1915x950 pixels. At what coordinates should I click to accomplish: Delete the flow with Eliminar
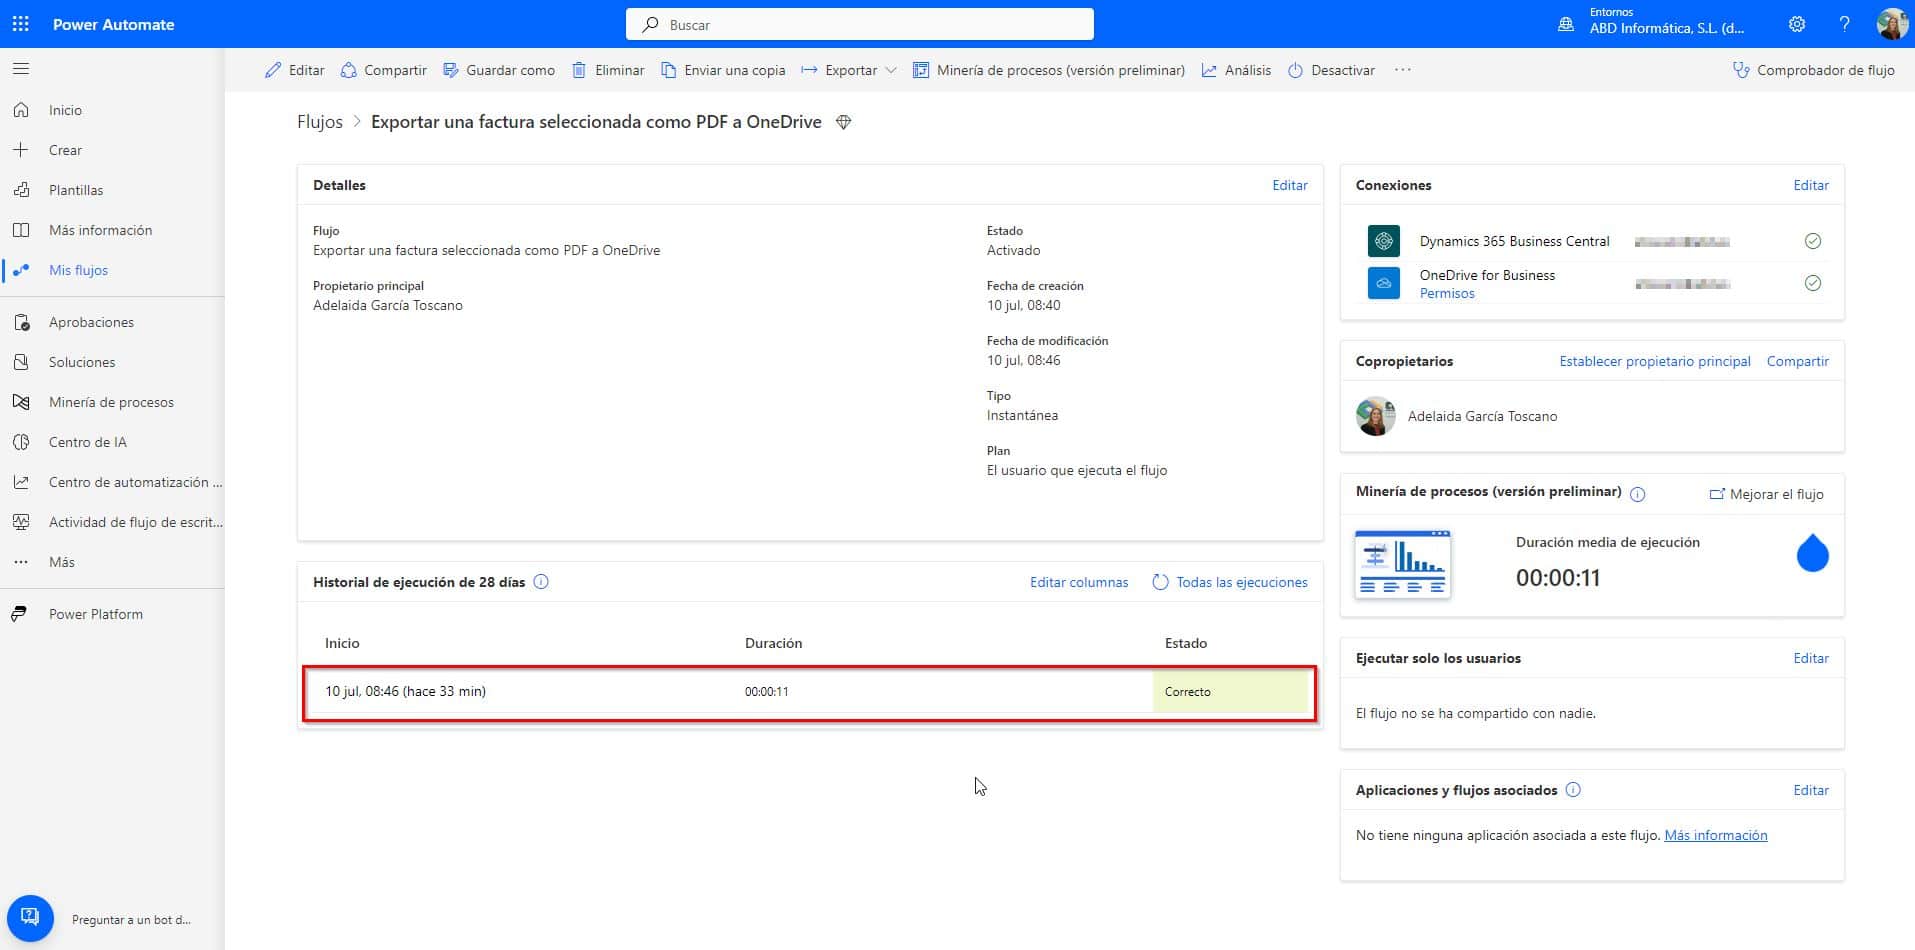[x=608, y=70]
